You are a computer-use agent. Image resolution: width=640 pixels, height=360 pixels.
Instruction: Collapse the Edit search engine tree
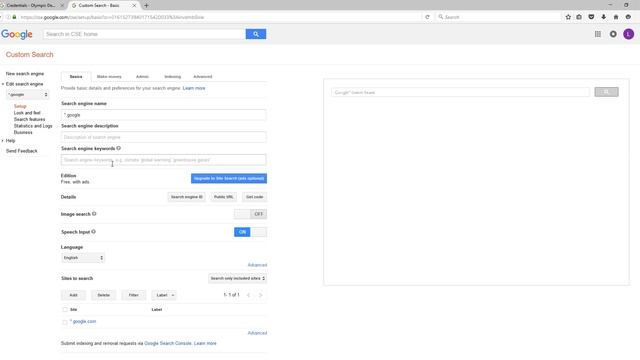pos(3,84)
